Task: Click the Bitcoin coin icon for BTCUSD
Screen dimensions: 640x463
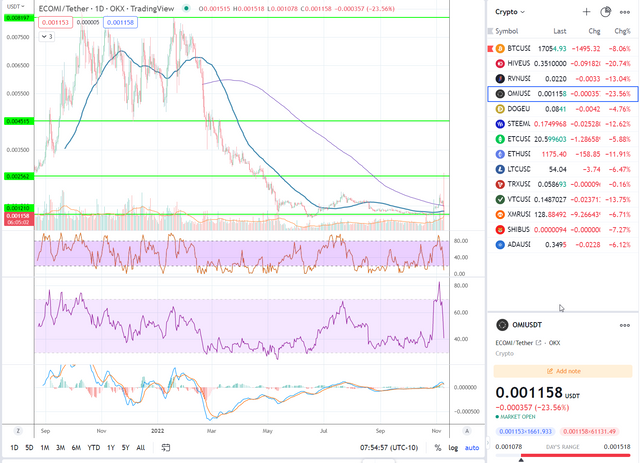Action: pos(500,49)
